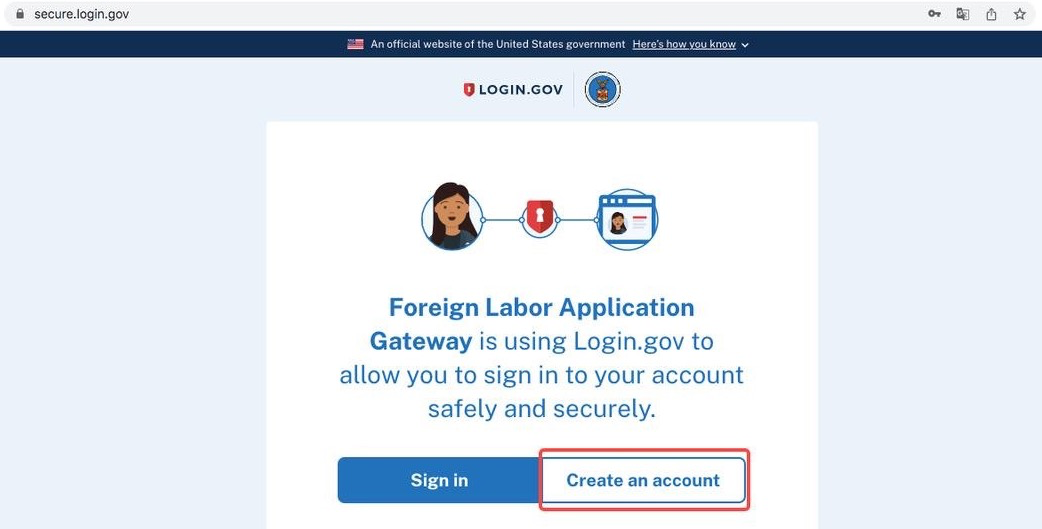
Task: Click the LOGIN.GOV logo
Action: [x=512, y=90]
